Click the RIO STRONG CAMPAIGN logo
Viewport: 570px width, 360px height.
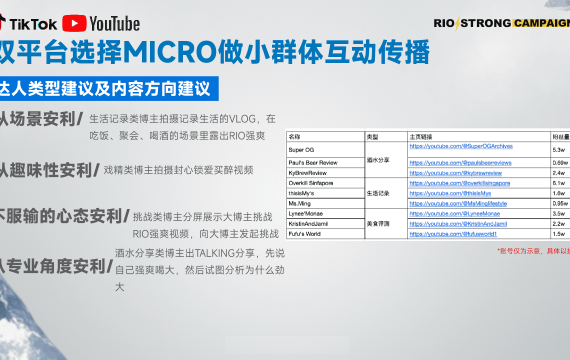501,23
